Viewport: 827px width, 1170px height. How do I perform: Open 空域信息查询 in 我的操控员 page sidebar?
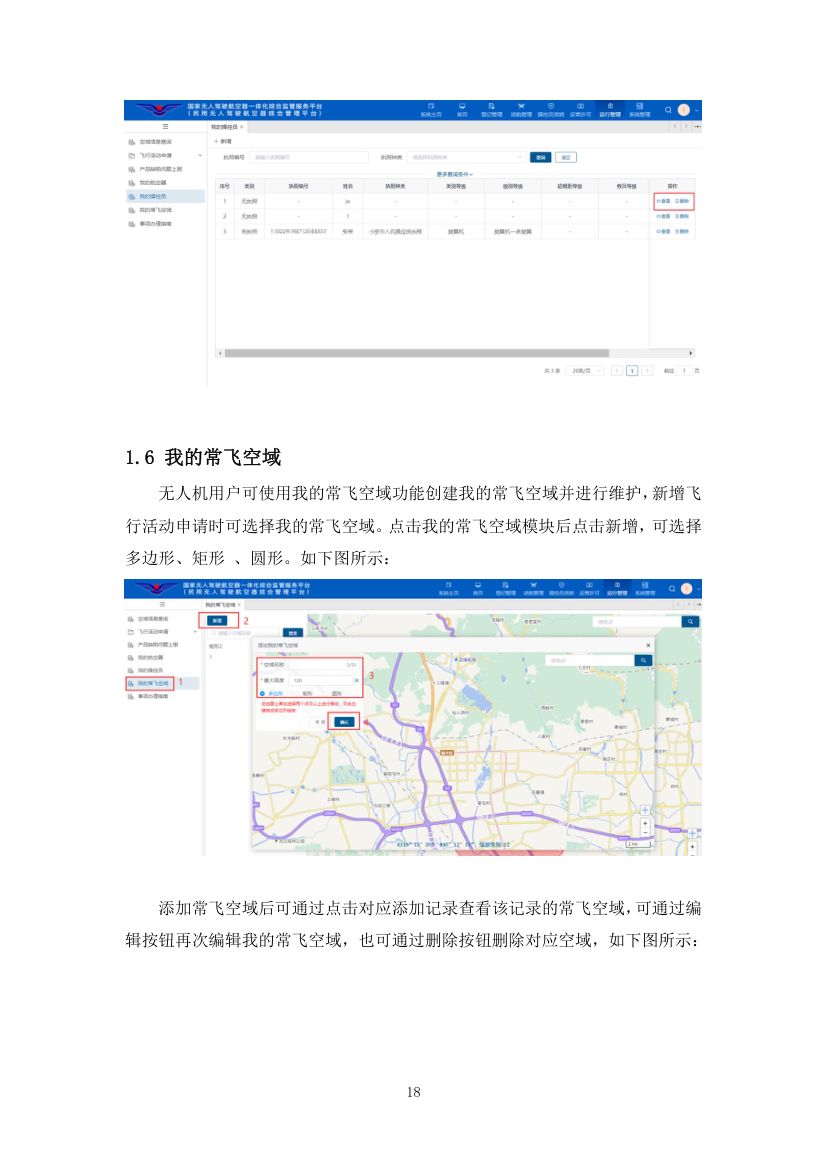[x=156, y=142]
